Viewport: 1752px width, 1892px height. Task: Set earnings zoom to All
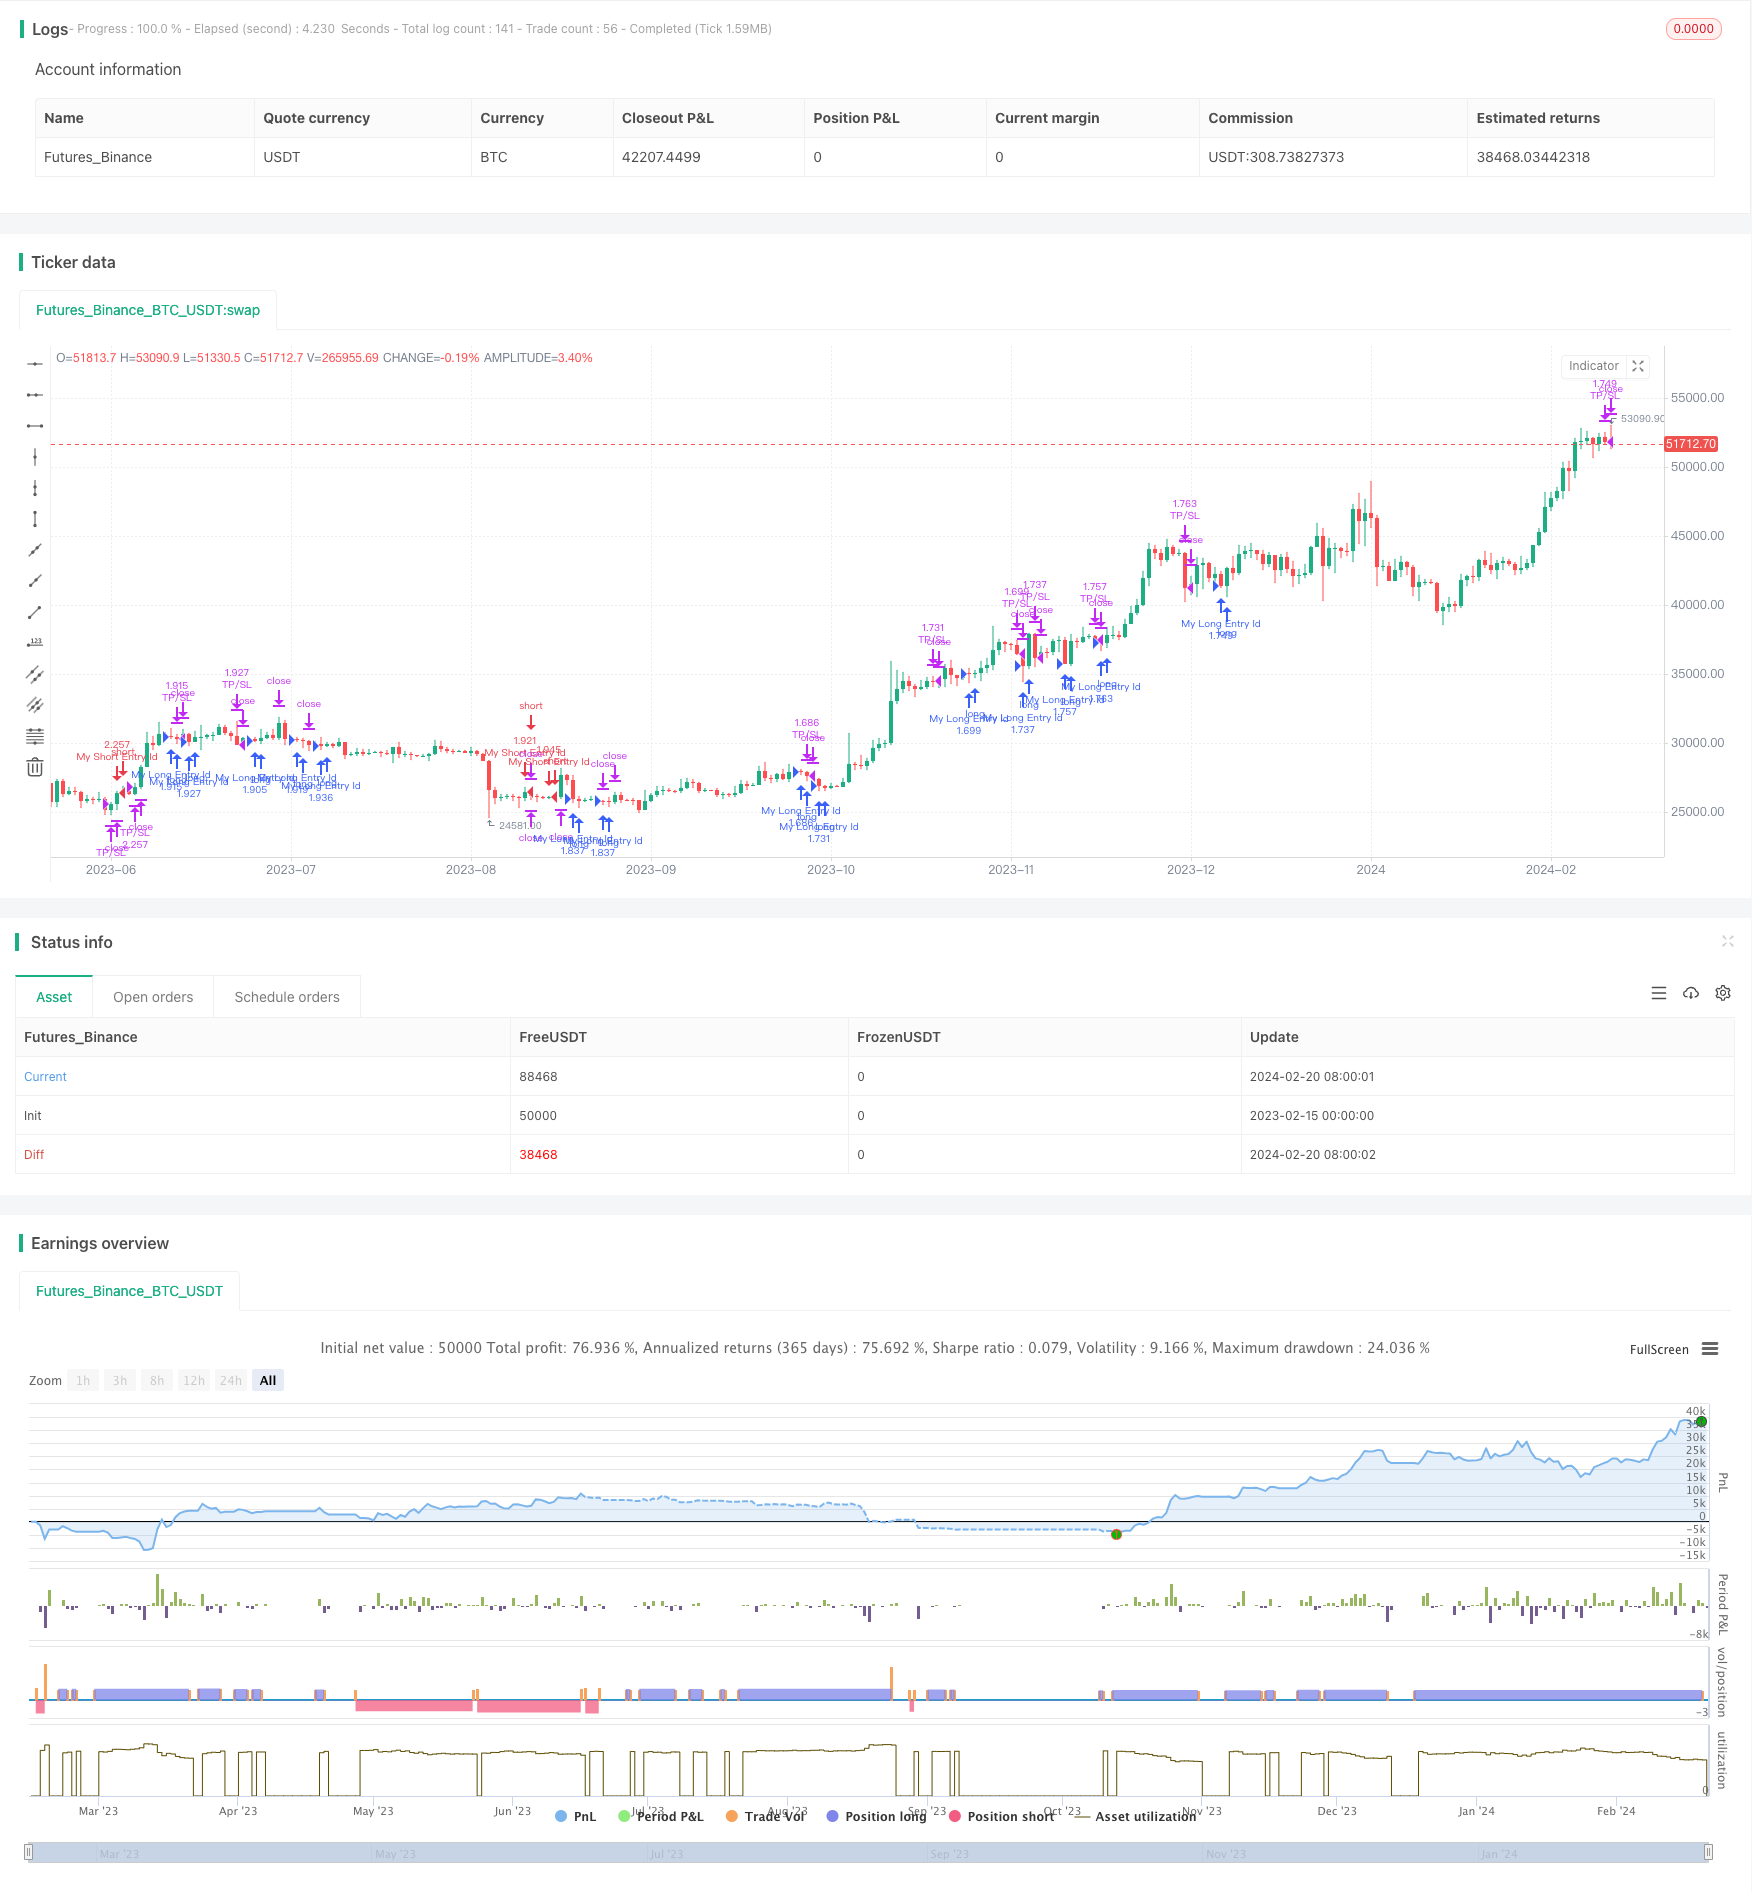[x=268, y=1381]
